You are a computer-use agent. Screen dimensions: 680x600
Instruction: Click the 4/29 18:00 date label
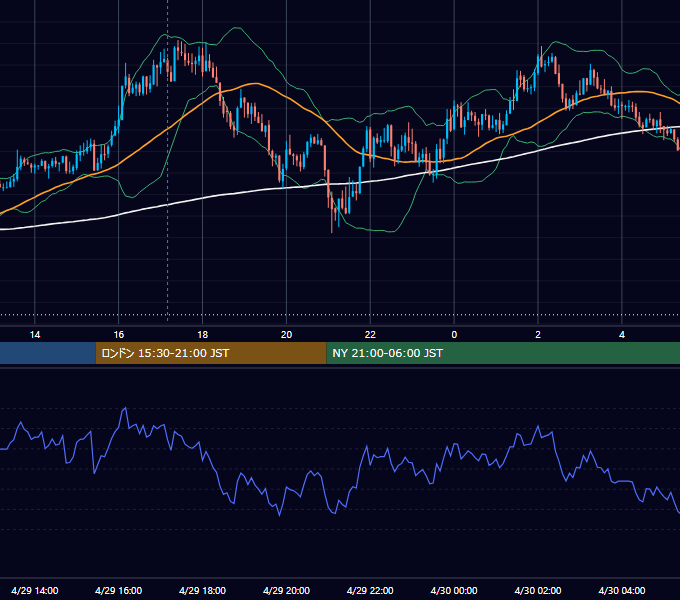(x=203, y=590)
